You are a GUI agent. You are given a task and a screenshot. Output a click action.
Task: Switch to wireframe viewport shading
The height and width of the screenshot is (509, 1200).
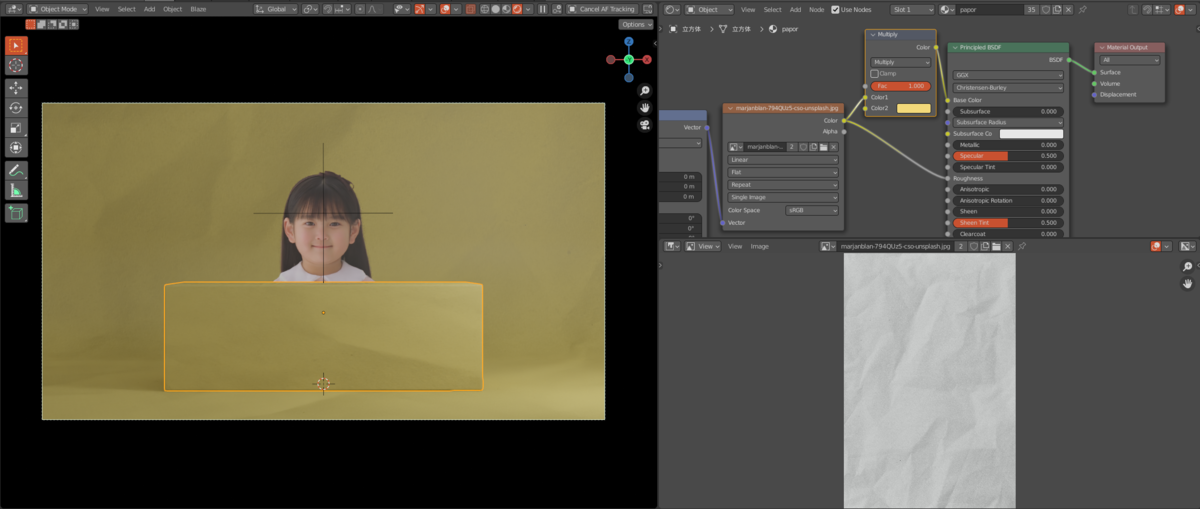click(484, 9)
